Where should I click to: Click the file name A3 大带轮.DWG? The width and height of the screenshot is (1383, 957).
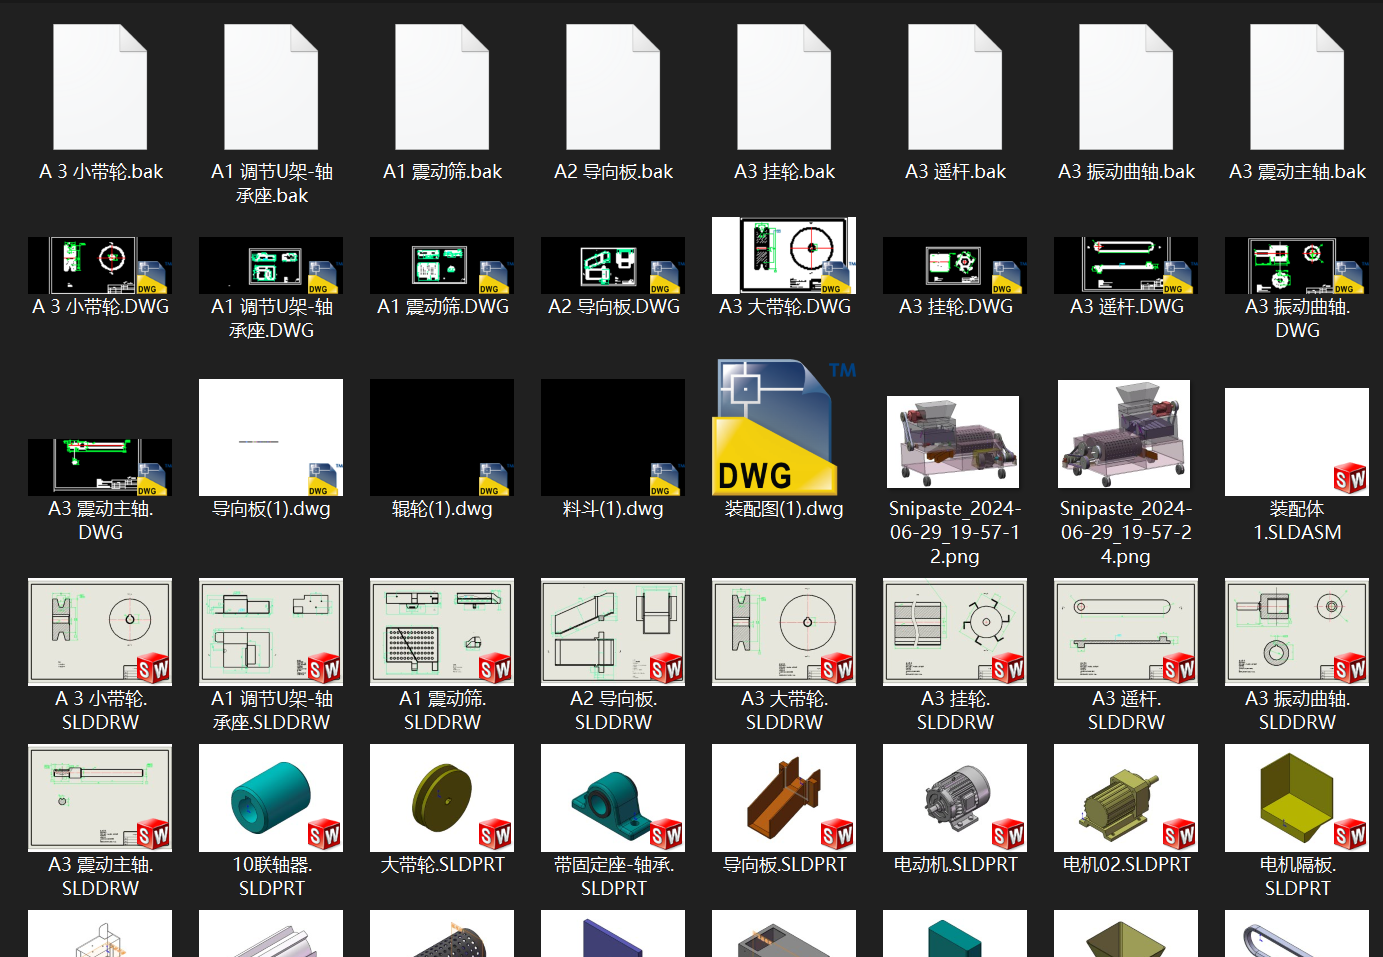pyautogui.click(x=785, y=307)
